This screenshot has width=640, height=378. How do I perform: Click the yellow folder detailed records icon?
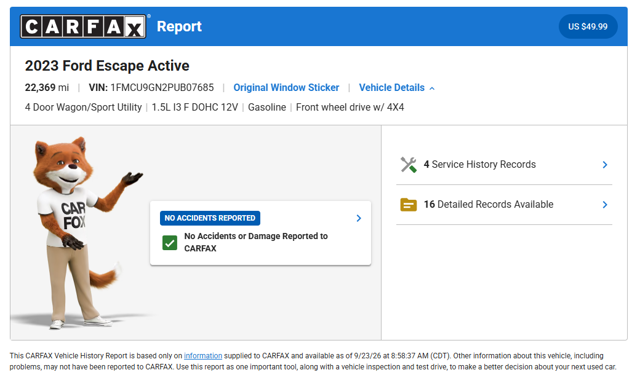click(409, 205)
